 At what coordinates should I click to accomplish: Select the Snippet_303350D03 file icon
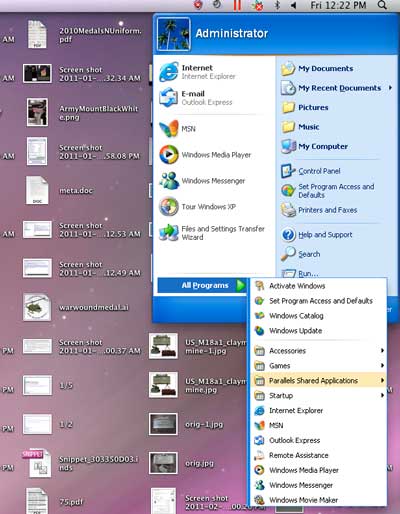tap(37, 463)
